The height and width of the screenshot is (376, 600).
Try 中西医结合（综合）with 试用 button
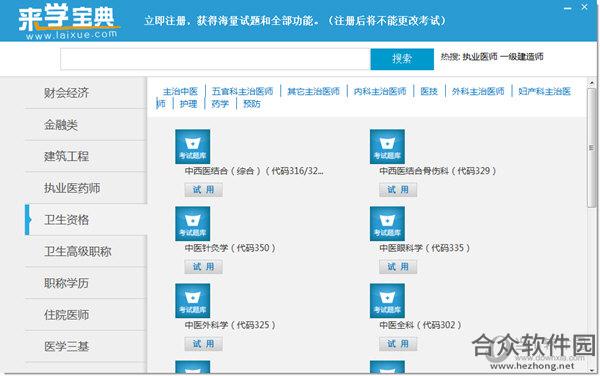204,190
